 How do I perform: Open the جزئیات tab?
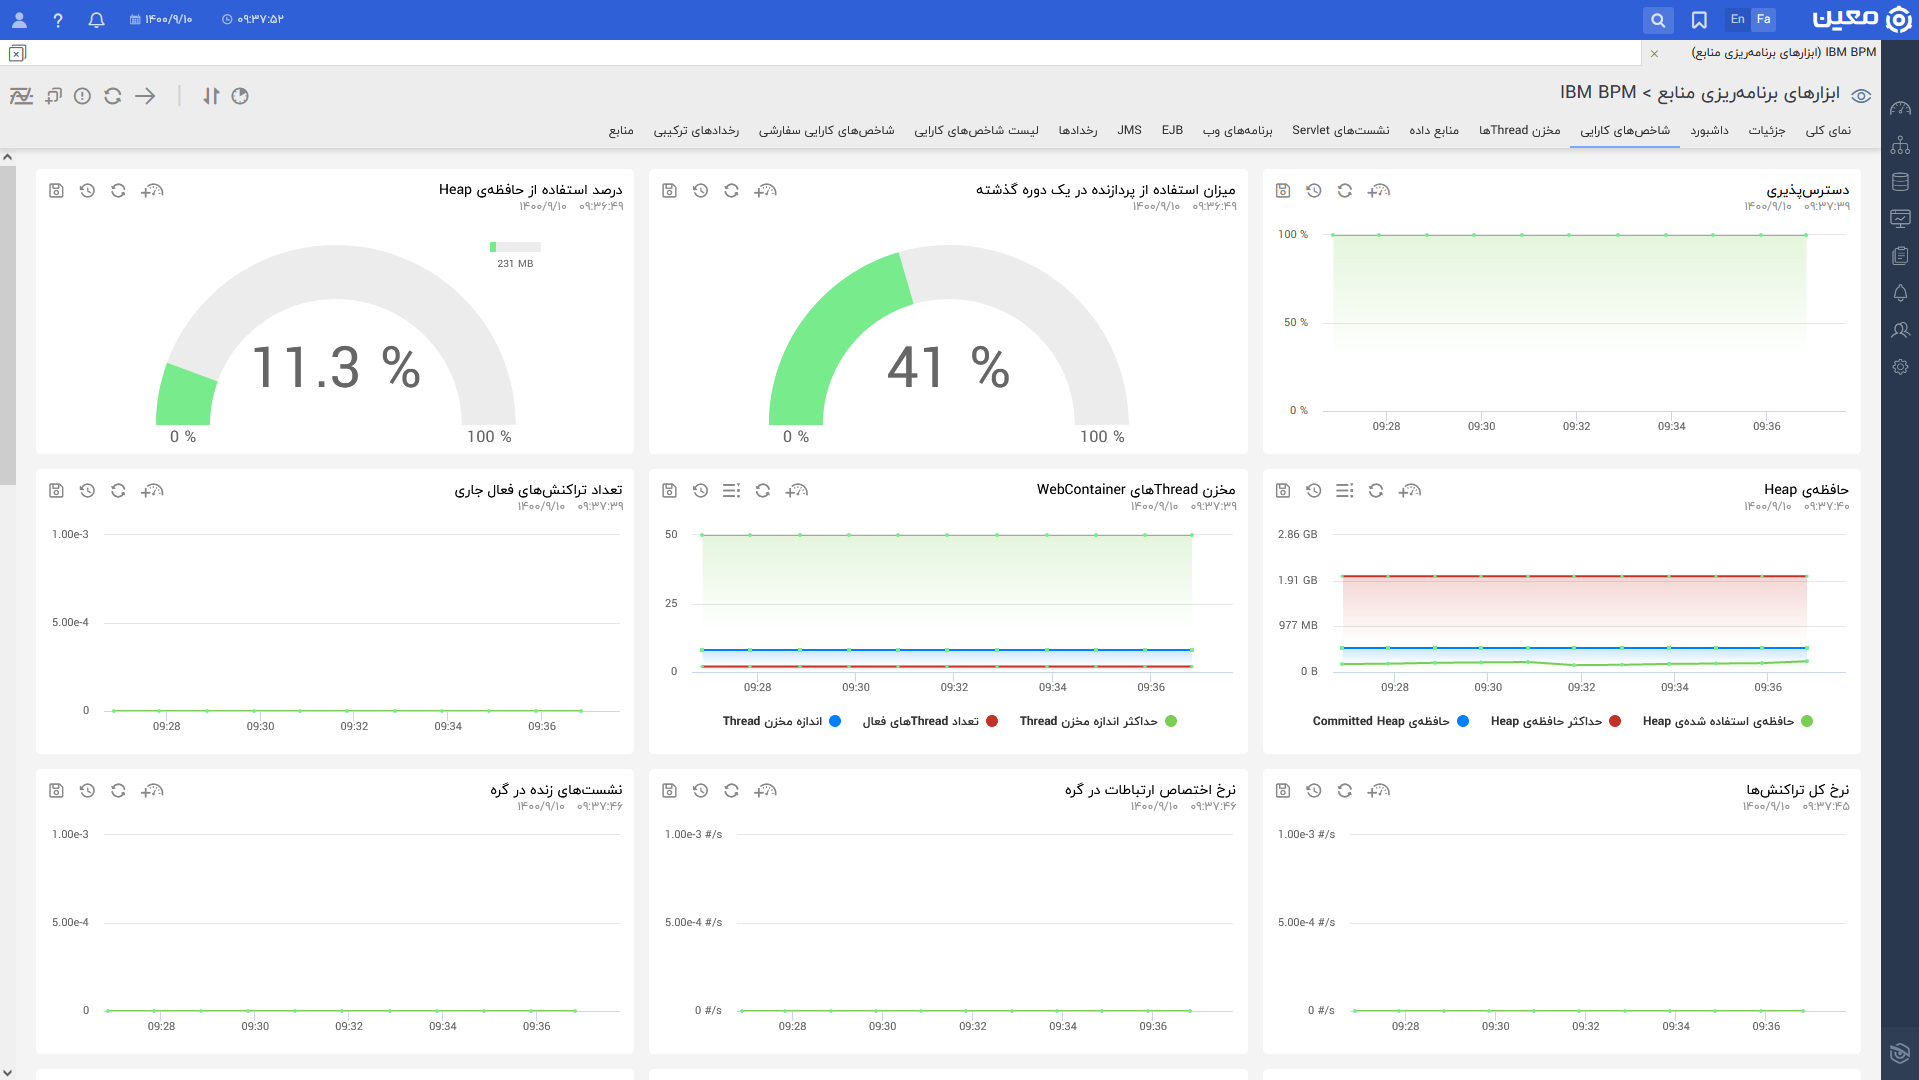pos(1767,130)
